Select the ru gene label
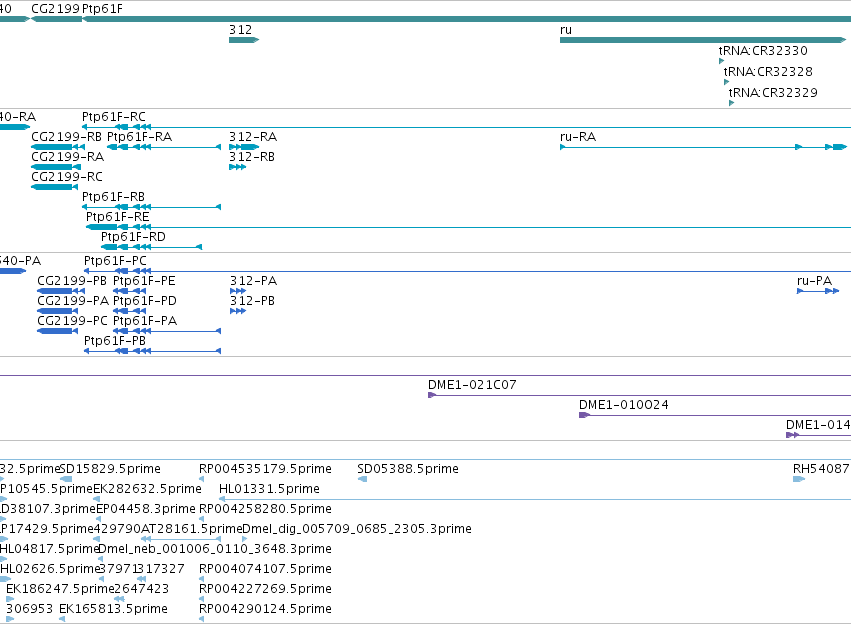 [x=566, y=30]
